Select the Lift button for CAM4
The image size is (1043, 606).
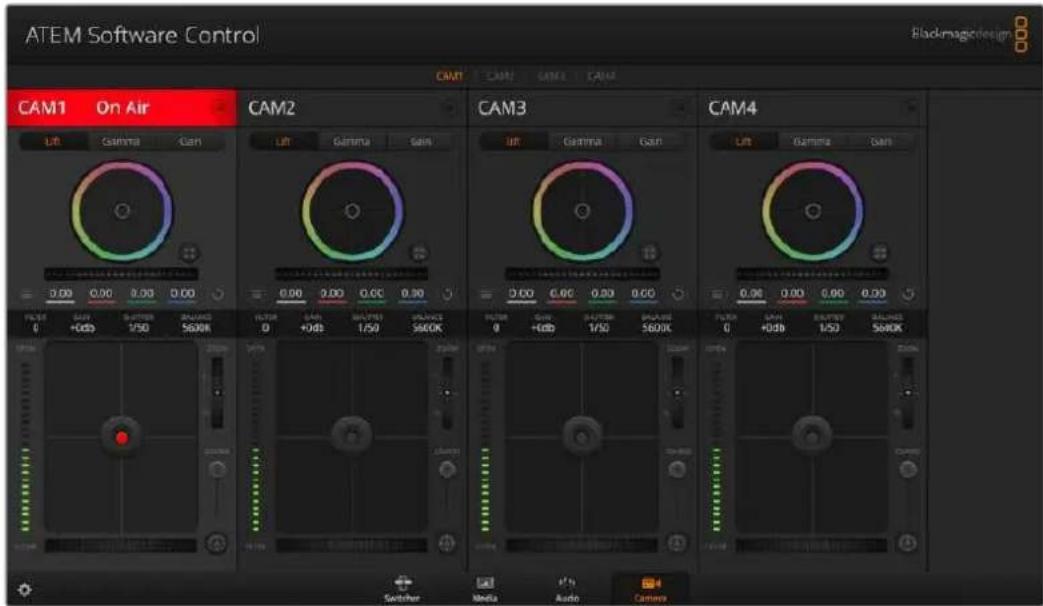click(744, 141)
